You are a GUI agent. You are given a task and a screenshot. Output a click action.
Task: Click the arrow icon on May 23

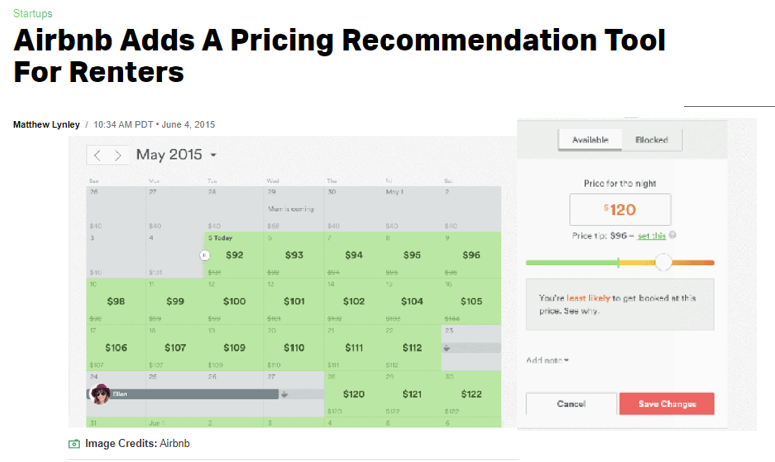447,347
